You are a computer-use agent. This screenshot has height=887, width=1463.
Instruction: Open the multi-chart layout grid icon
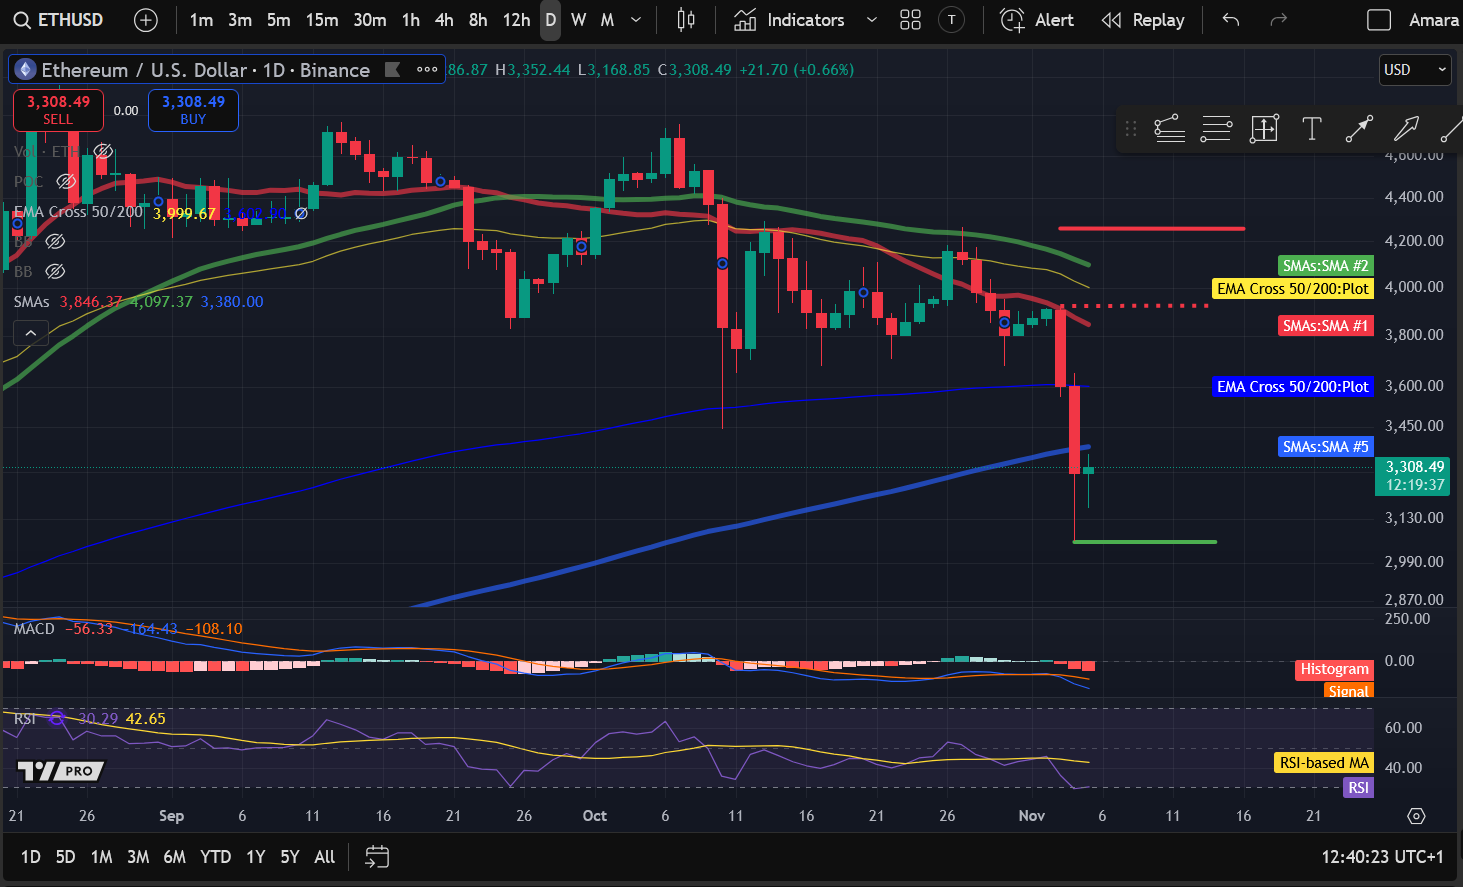click(910, 19)
